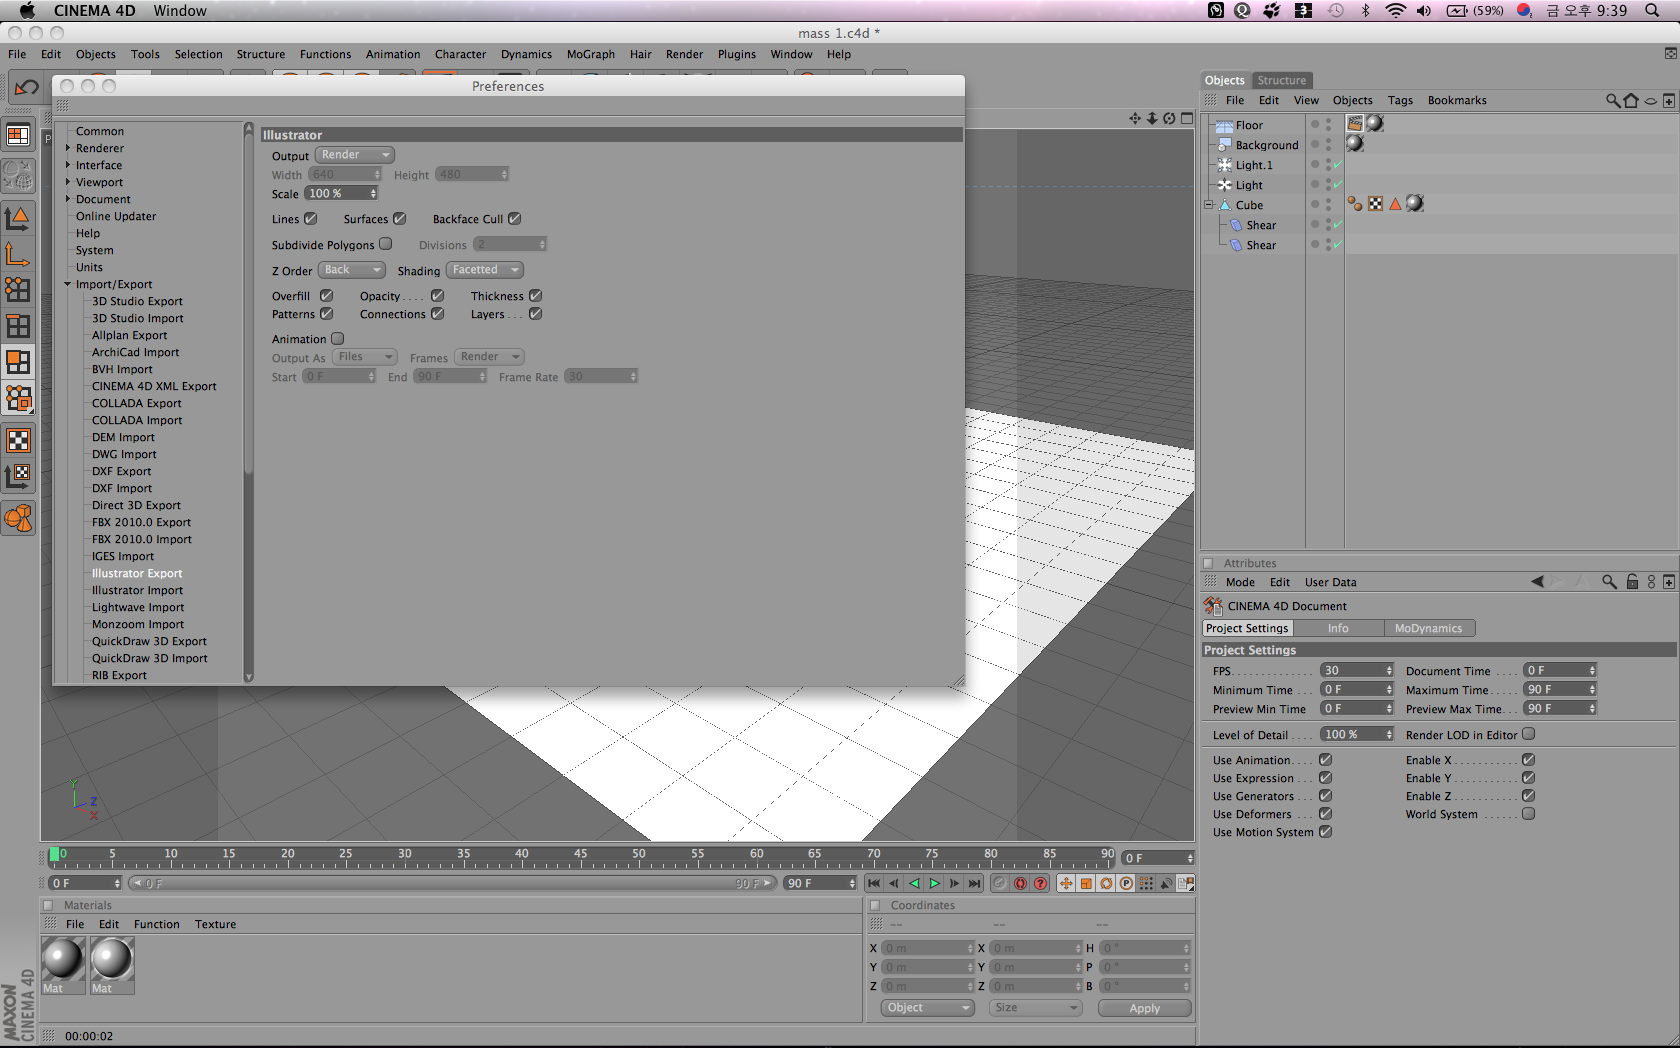The width and height of the screenshot is (1680, 1048).
Task: Enable Subdivide Polygons checkbox
Action: point(386,244)
